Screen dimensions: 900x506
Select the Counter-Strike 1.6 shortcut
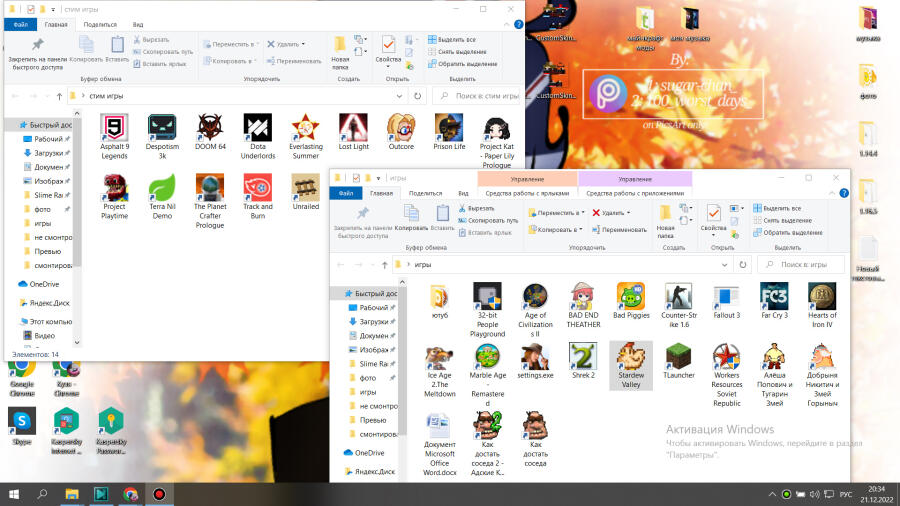678,305
